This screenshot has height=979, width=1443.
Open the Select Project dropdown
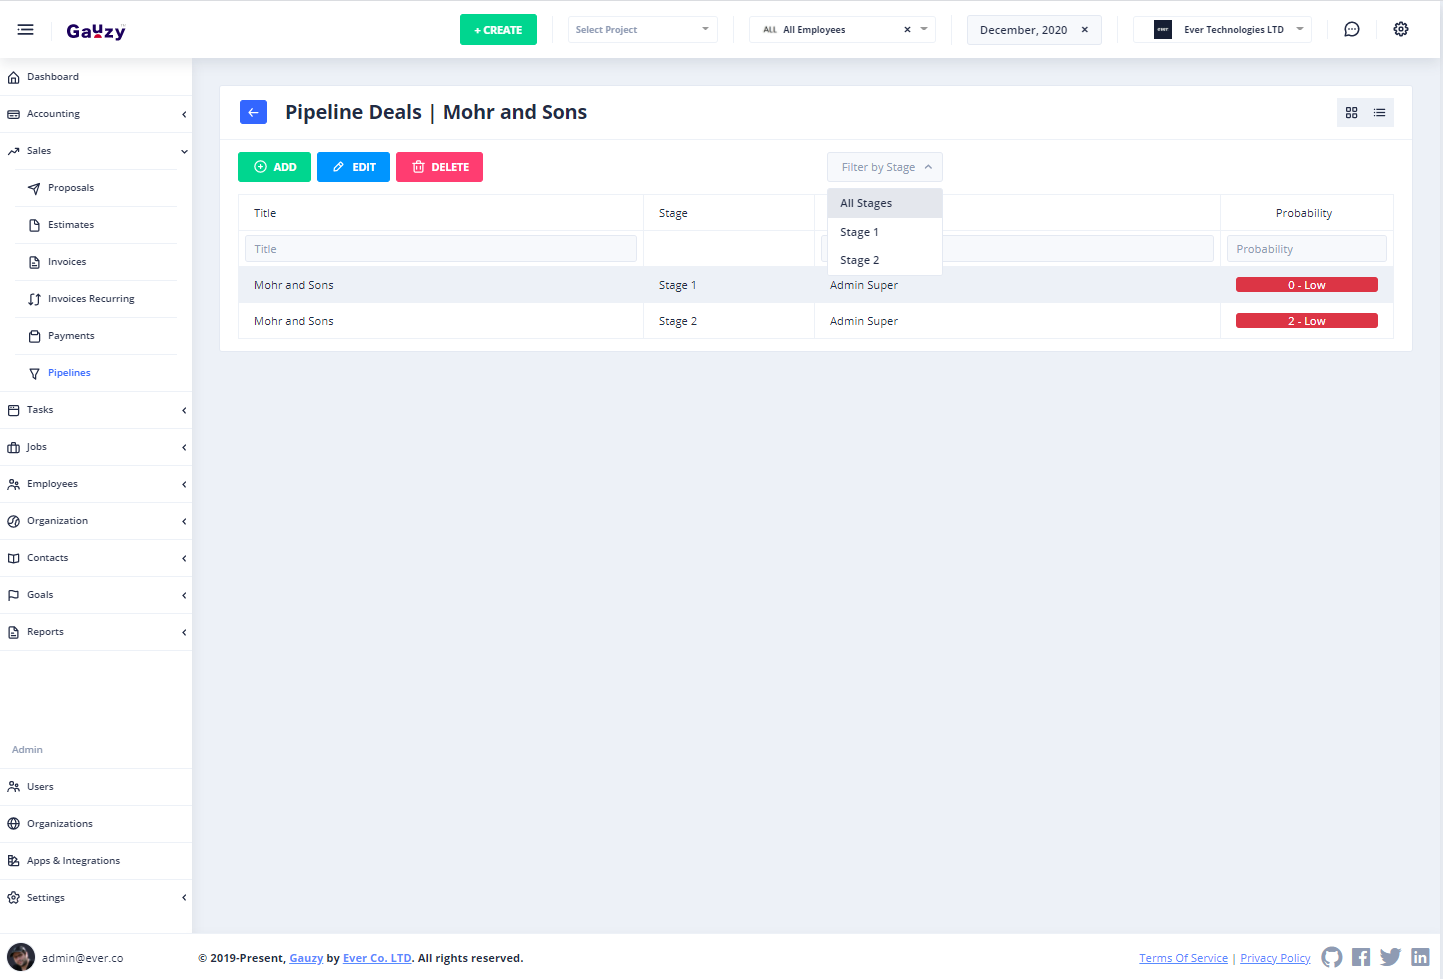[x=642, y=30]
